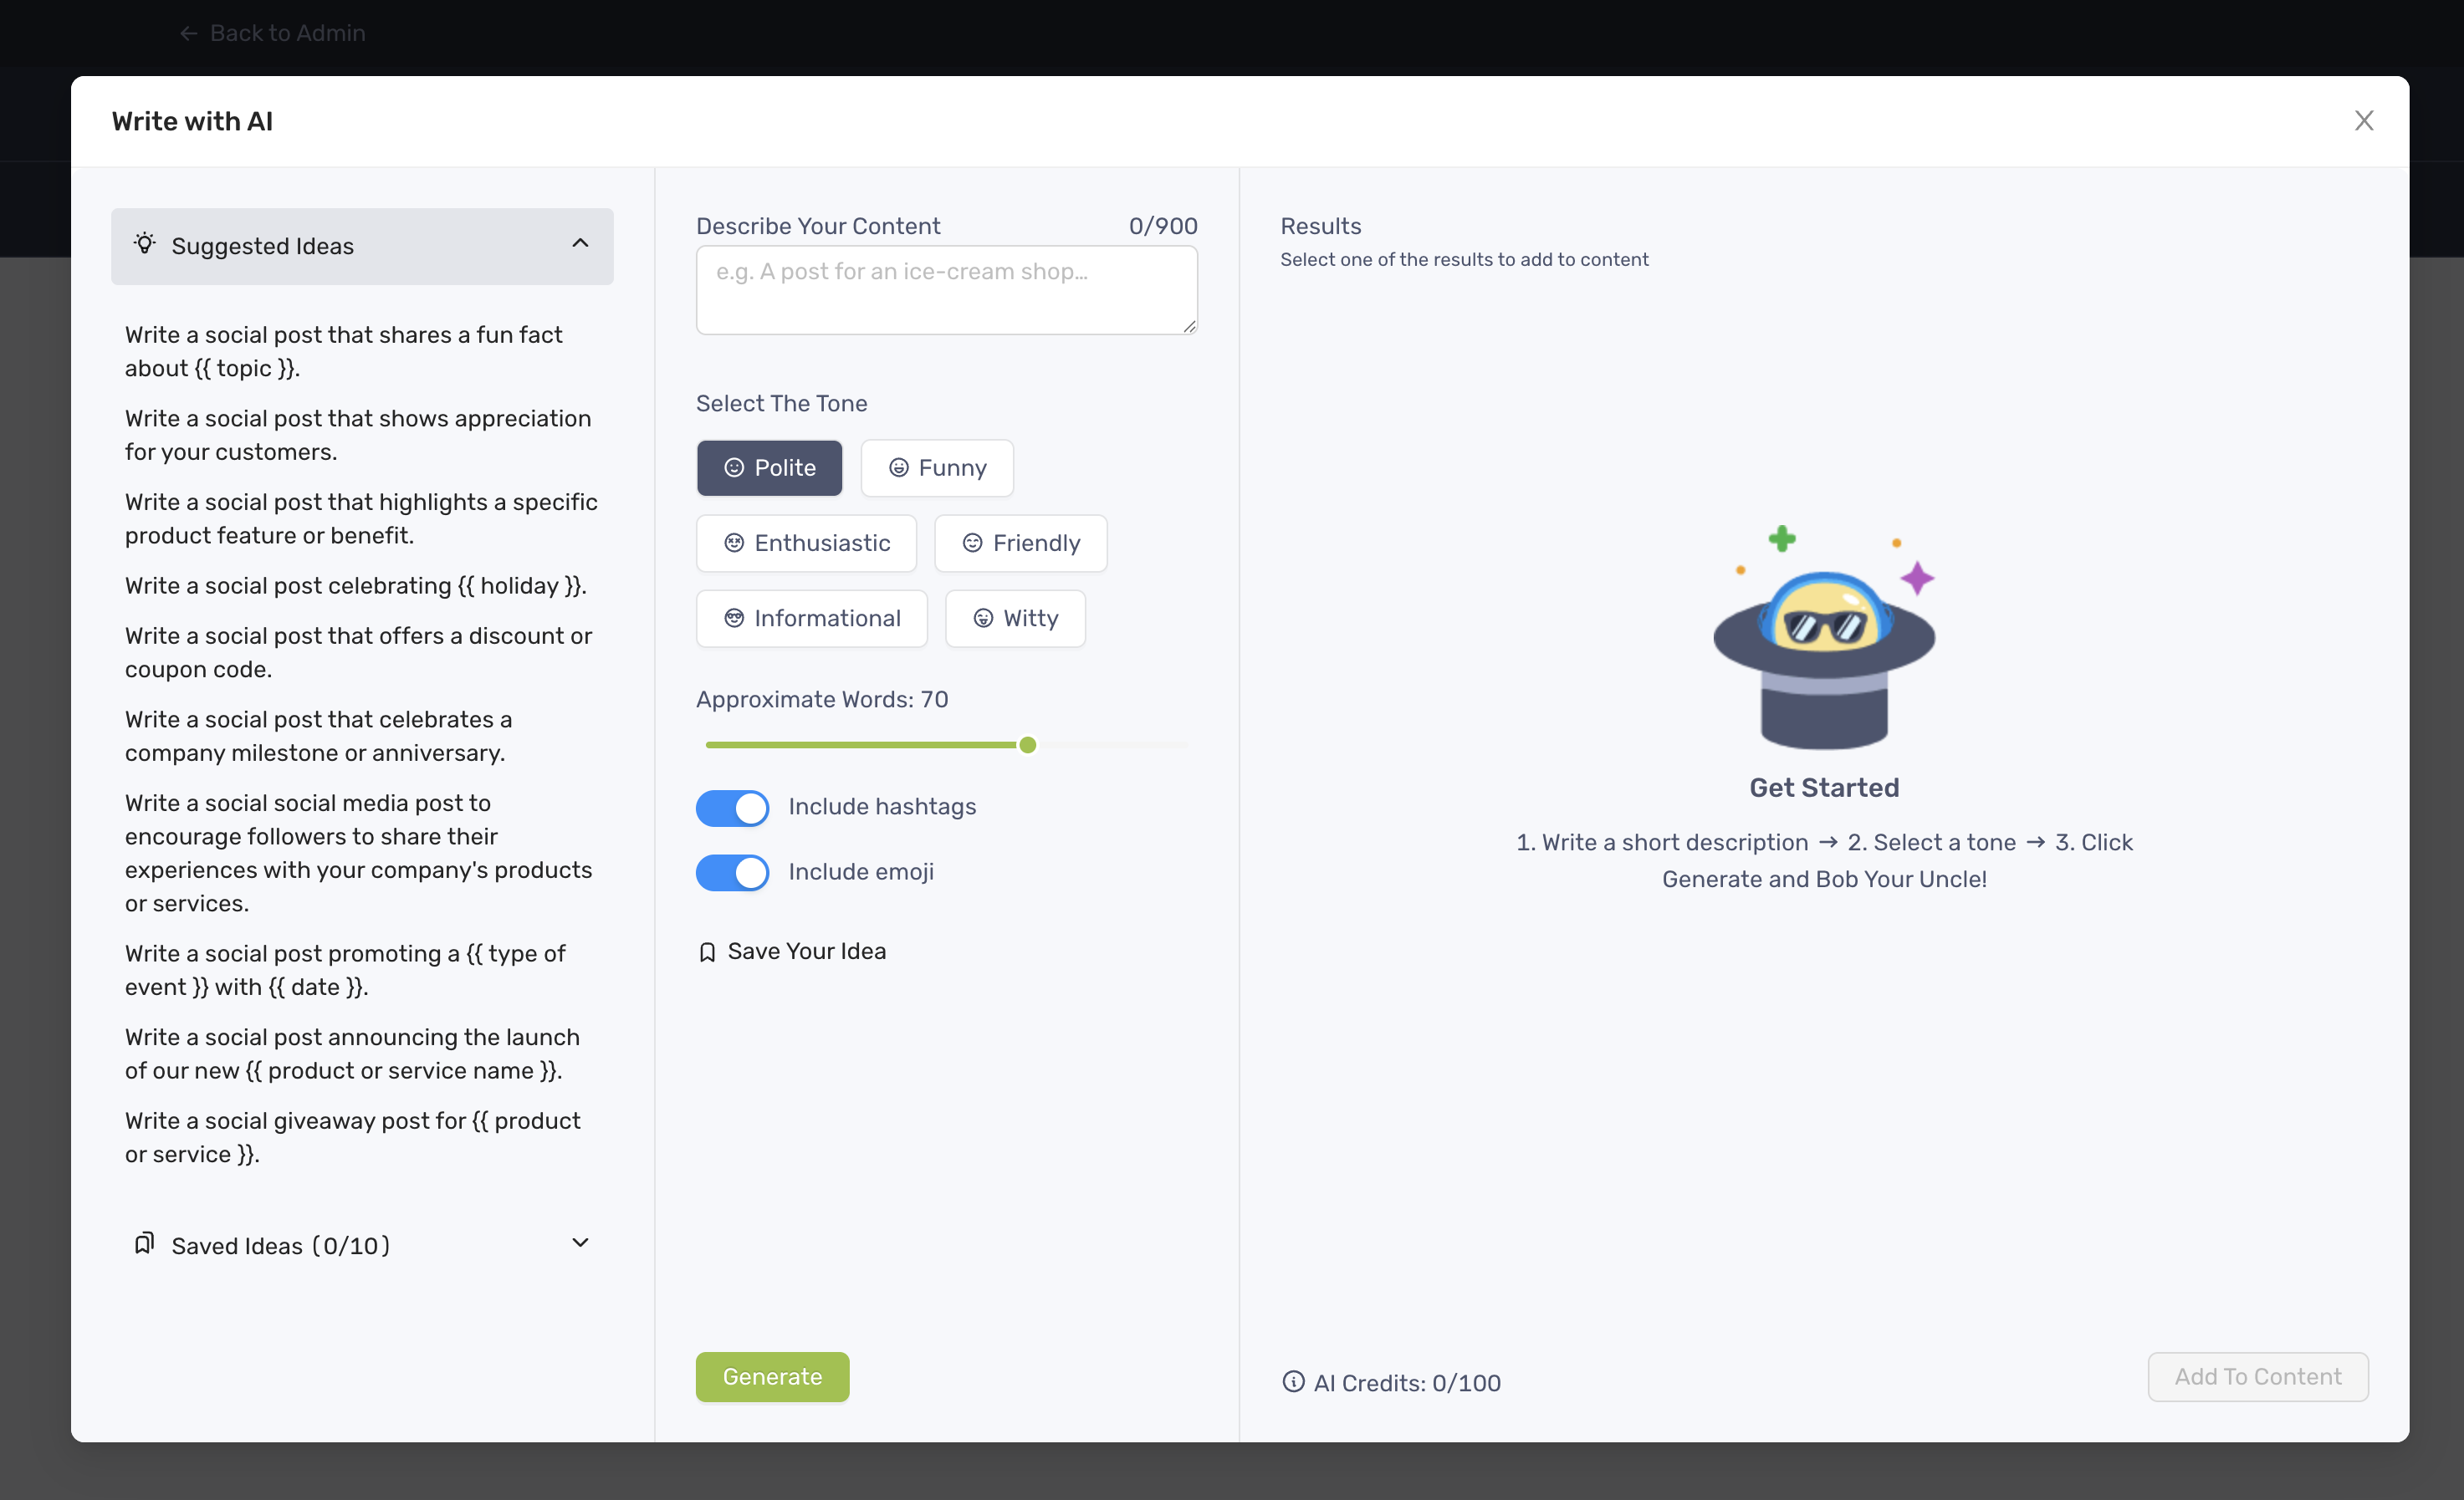Click the Back to Admin arrow
This screenshot has height=1500, width=2464.
188,33
